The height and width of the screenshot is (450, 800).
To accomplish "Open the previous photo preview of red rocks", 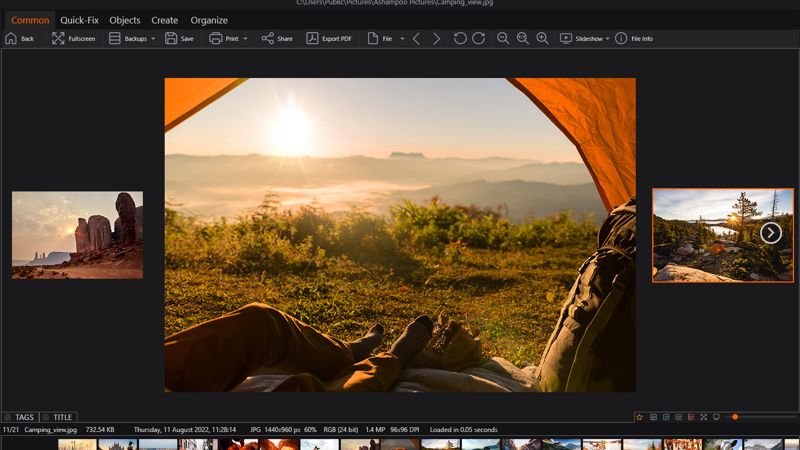I will tap(78, 235).
